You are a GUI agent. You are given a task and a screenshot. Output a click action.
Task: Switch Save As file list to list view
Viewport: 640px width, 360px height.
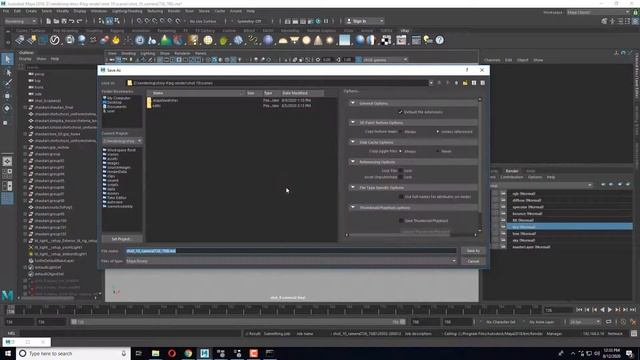click(474, 83)
